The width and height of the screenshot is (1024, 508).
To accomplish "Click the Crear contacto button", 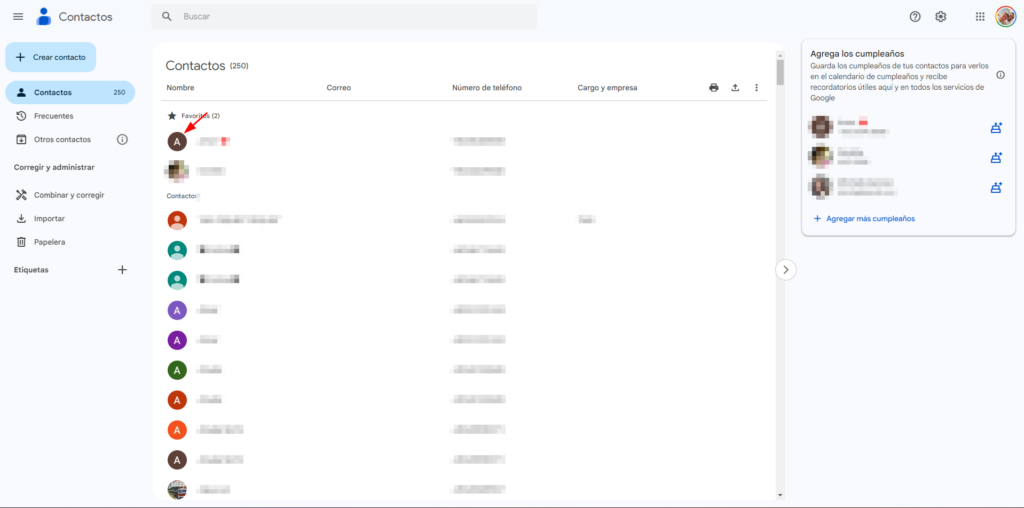I will click(50, 57).
